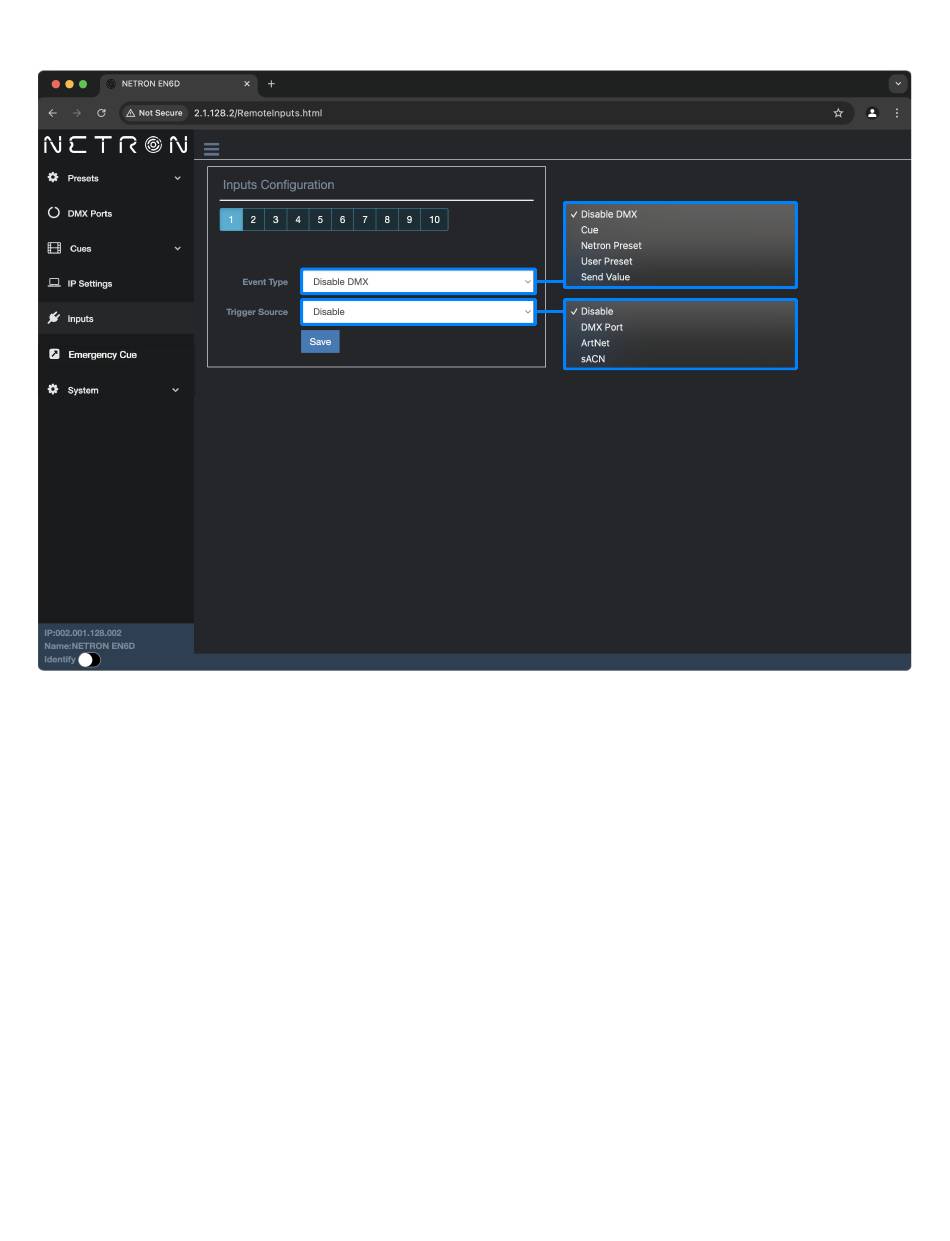This screenshot has height=1241, width=950.
Task: Reload the page with refresh icon
Action: (101, 113)
